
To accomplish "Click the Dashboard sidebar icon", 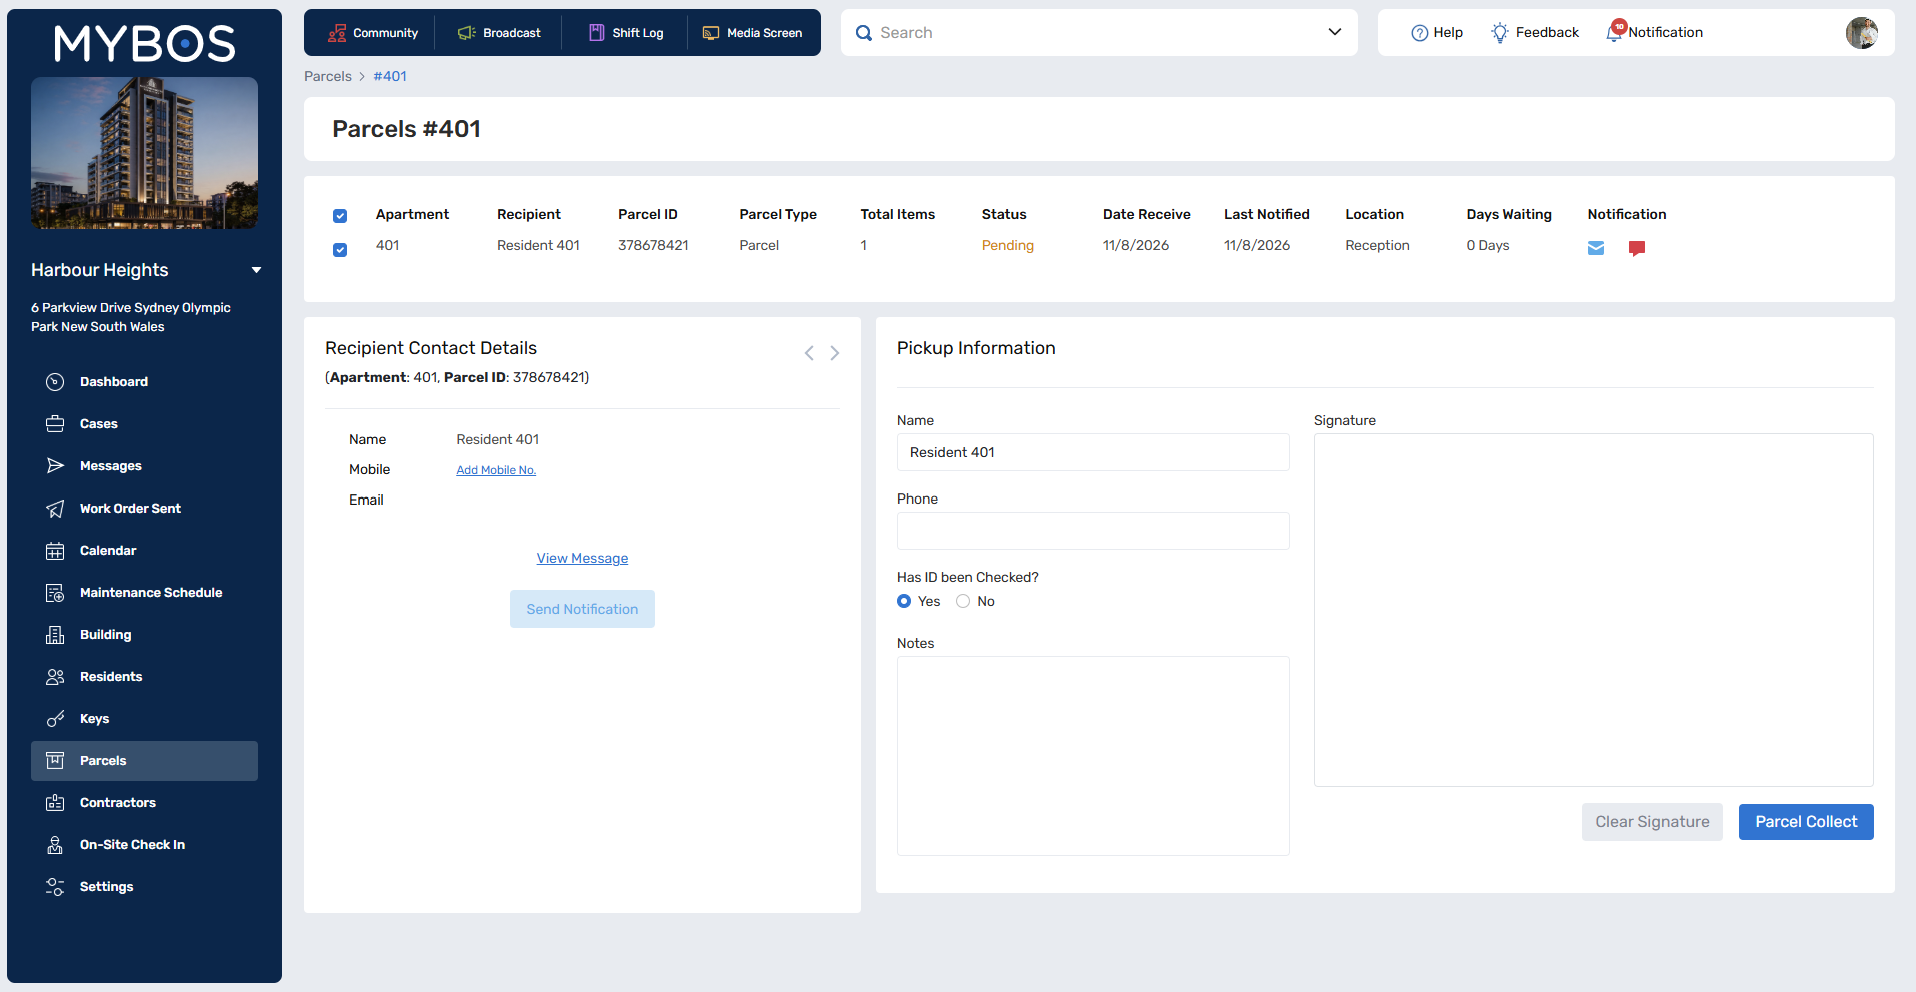I will tap(55, 382).
